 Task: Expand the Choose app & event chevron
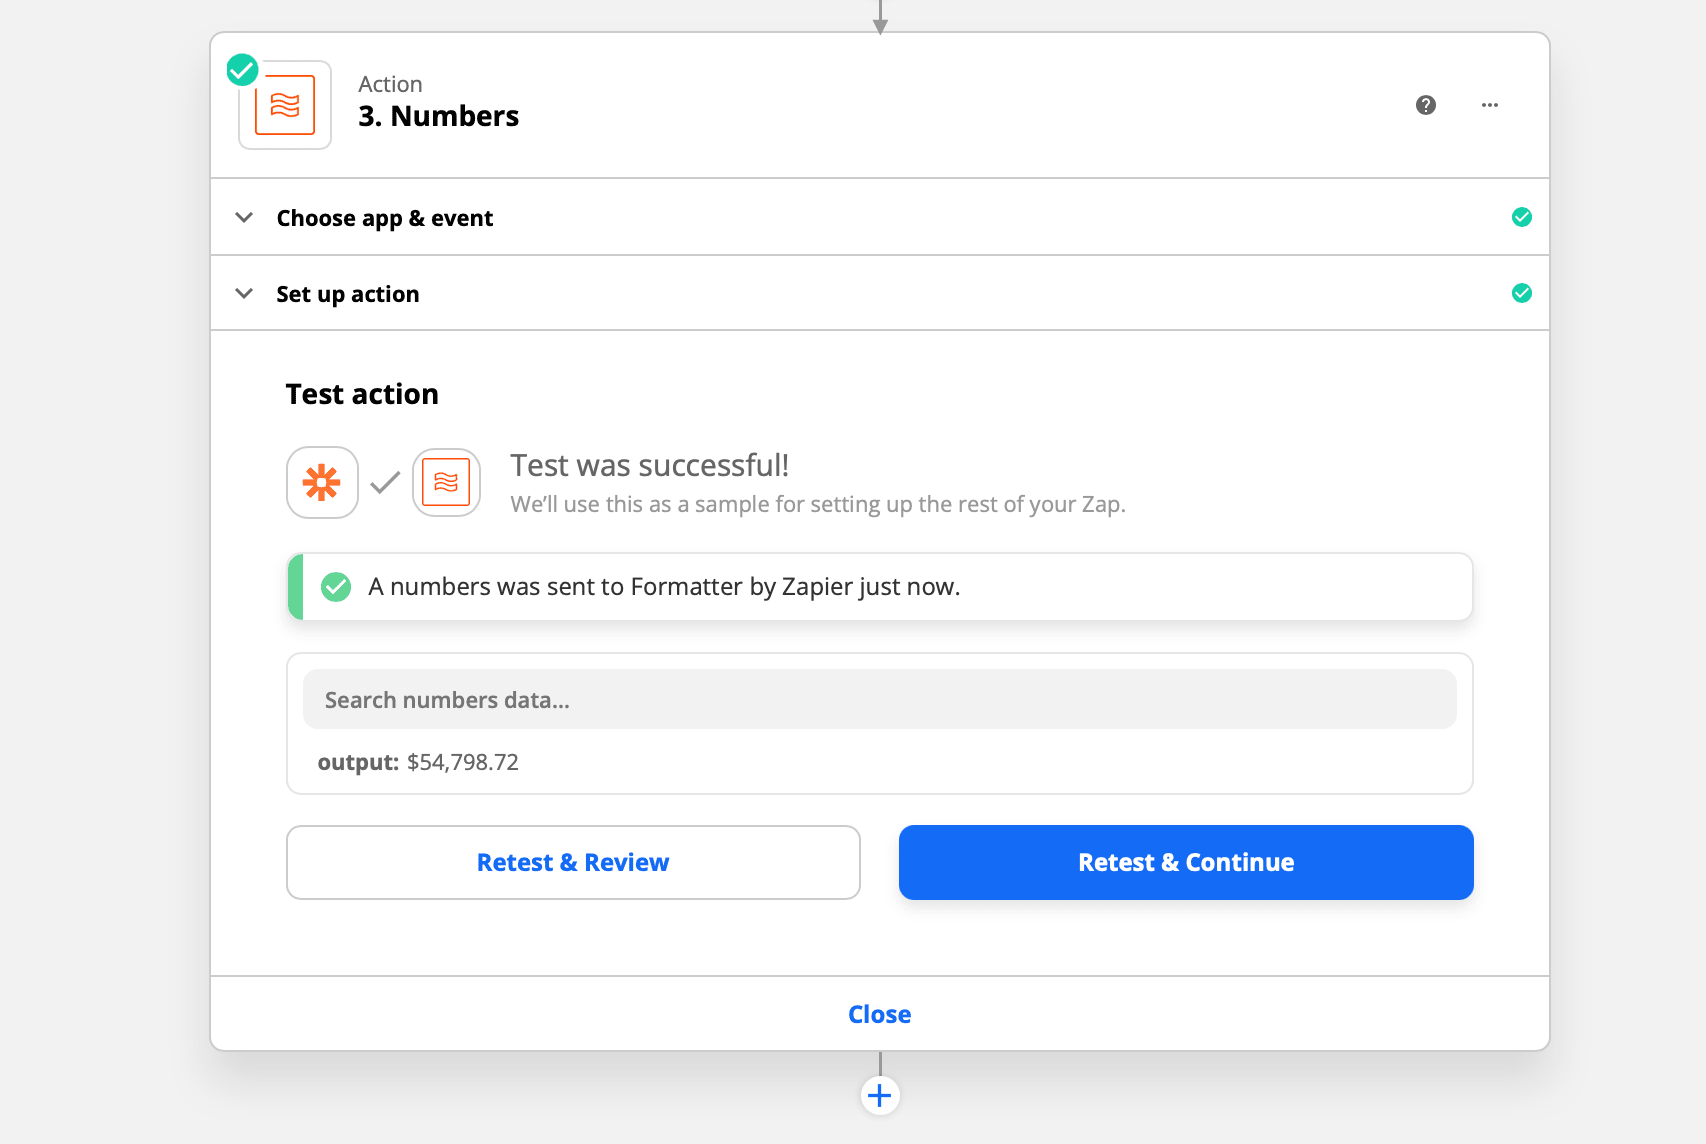pos(244,217)
